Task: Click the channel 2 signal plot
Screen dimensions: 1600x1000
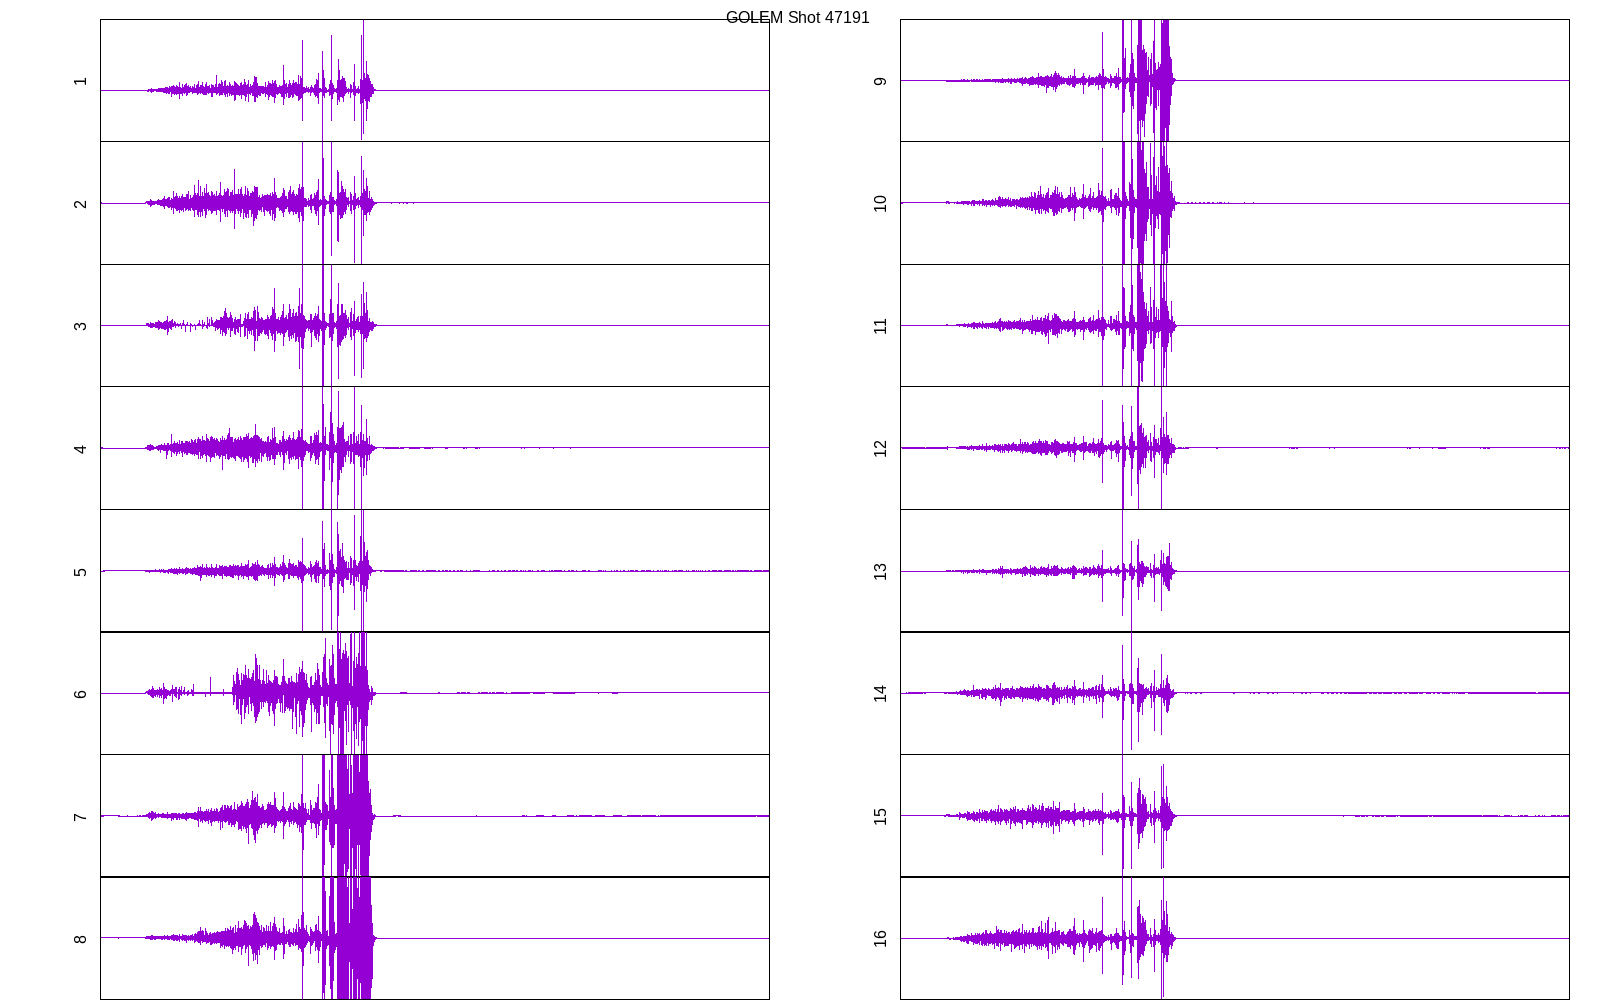Action: [435, 203]
